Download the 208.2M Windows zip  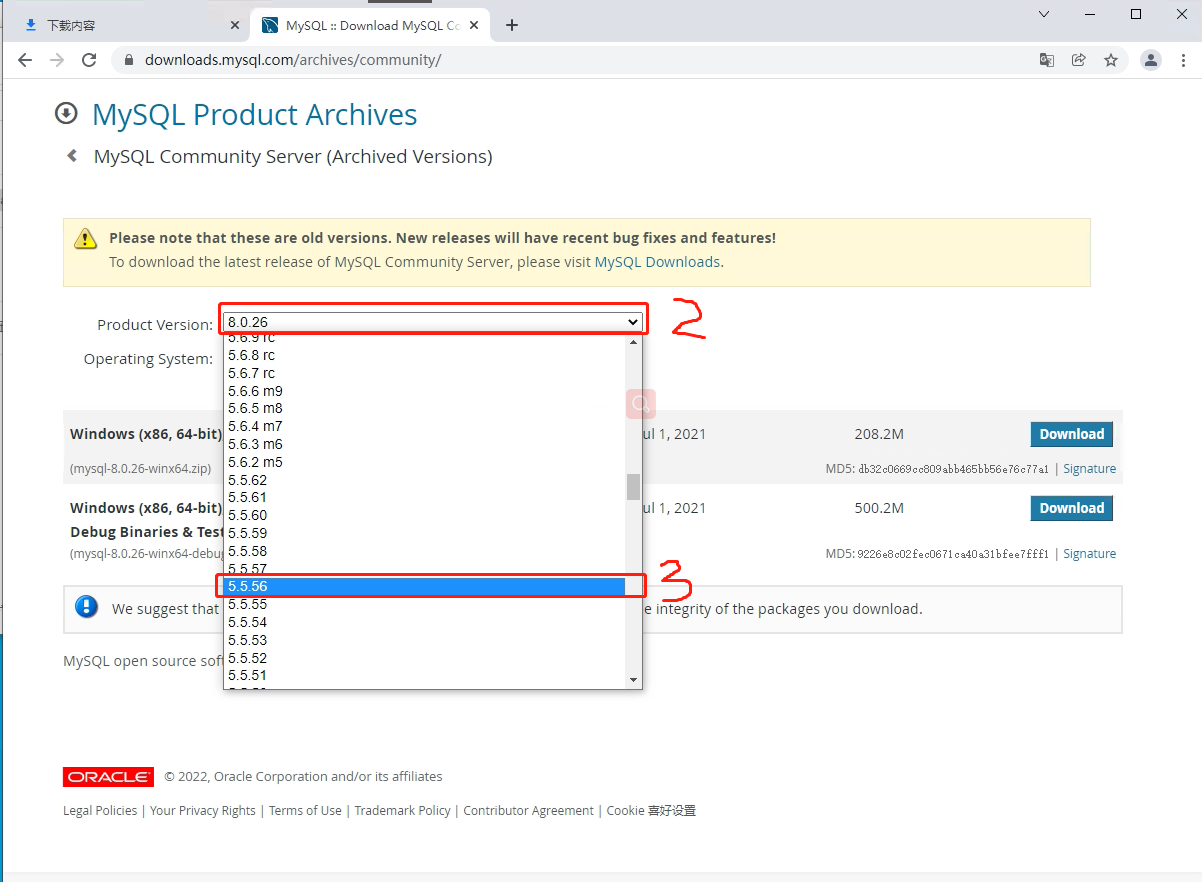coord(1071,434)
